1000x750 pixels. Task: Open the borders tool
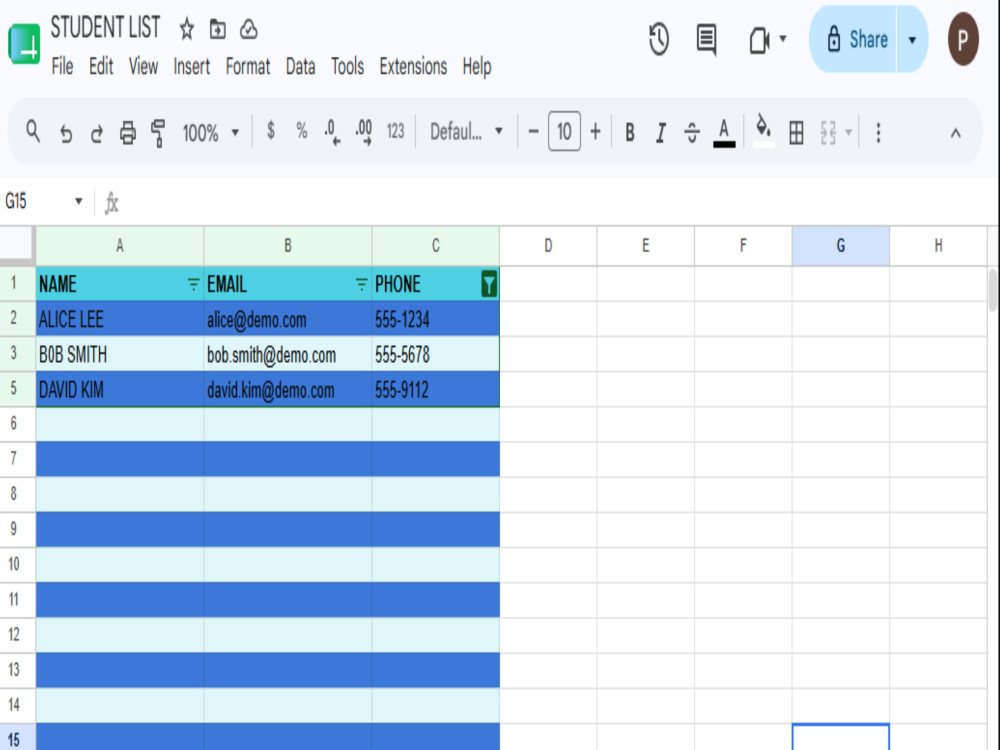(796, 133)
